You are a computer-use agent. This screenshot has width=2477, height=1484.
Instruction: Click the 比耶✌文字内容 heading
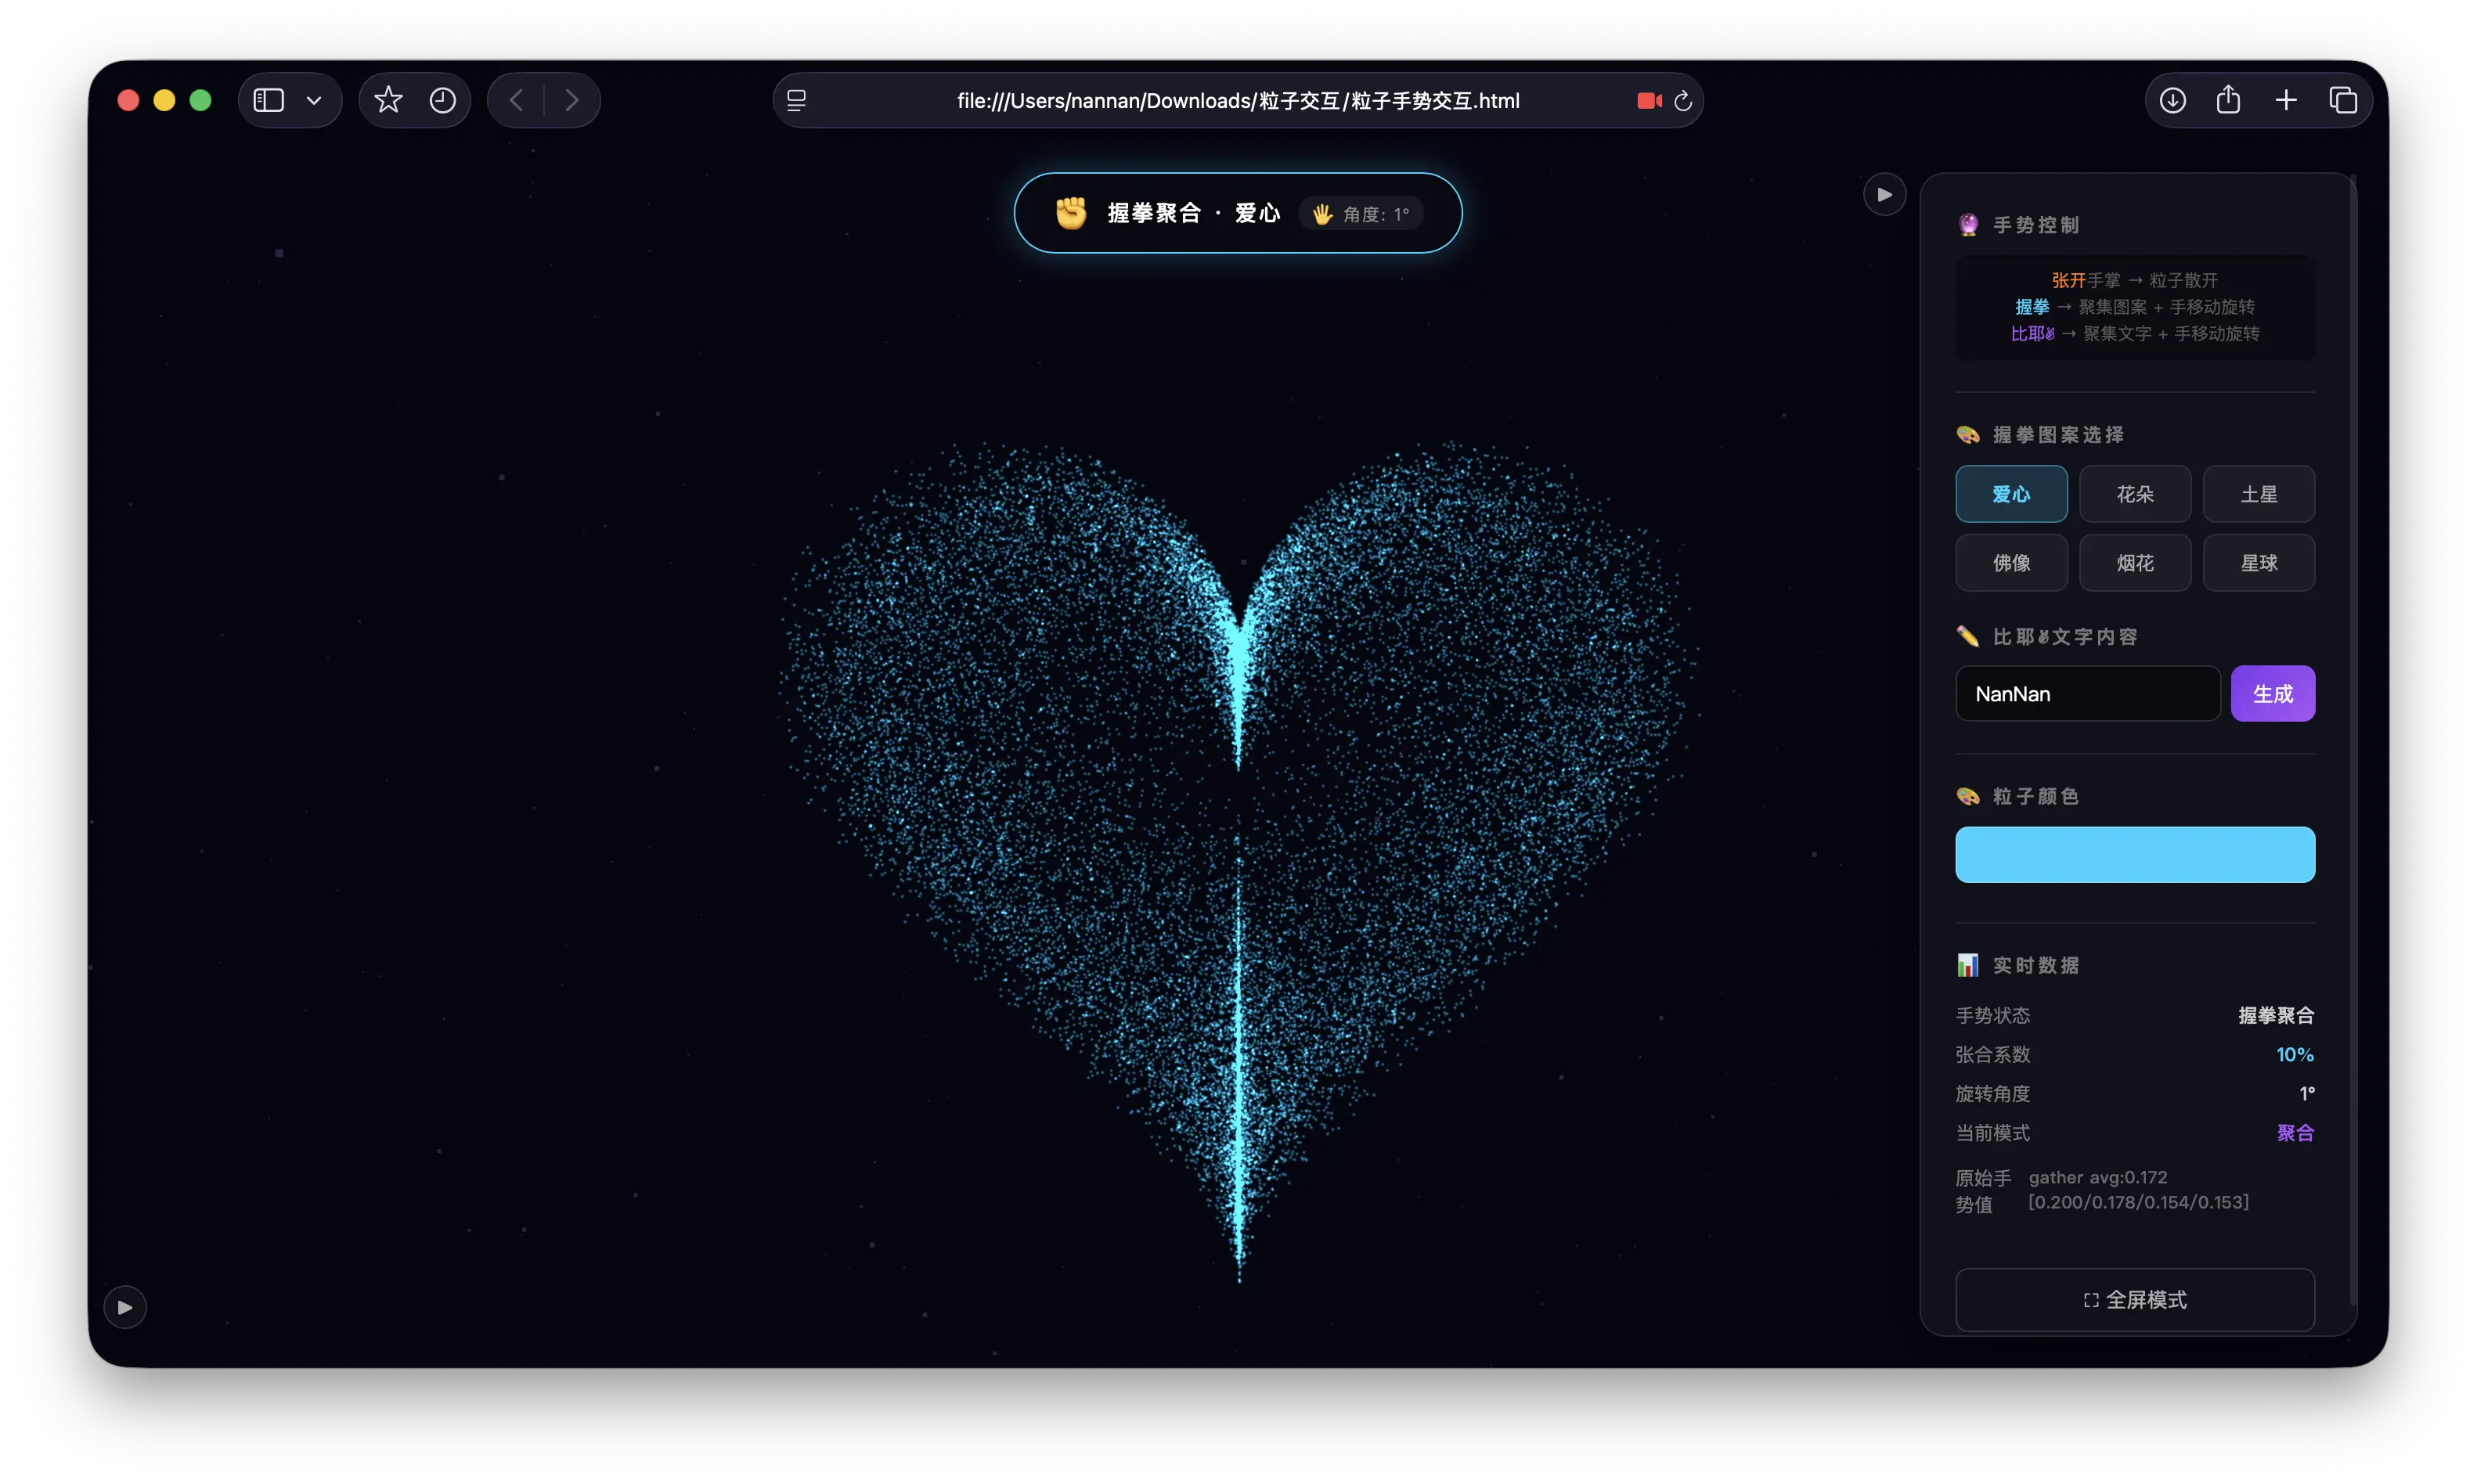pyautogui.click(x=2065, y=637)
